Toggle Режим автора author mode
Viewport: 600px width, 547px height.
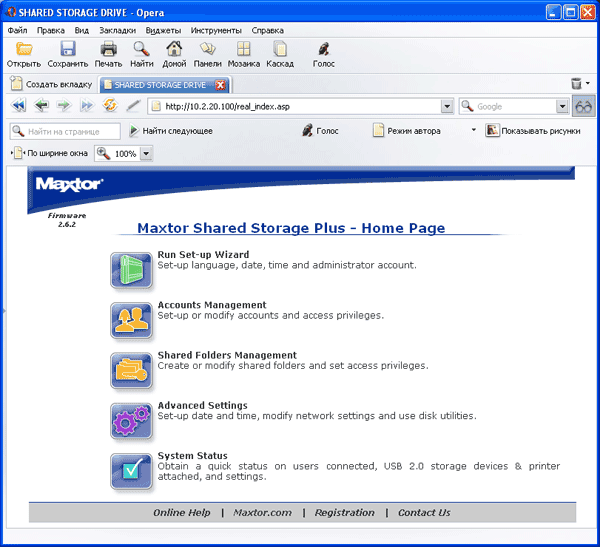(x=406, y=131)
